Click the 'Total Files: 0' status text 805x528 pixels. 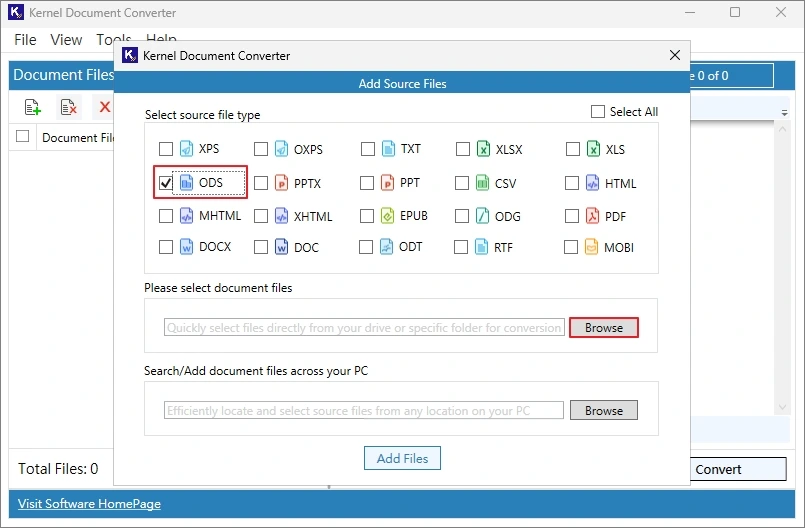coord(58,468)
